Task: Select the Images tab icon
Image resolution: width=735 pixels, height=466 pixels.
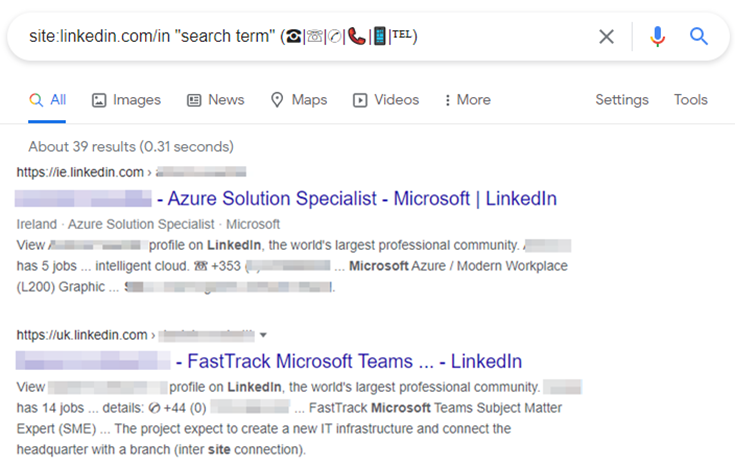Action: [99, 100]
